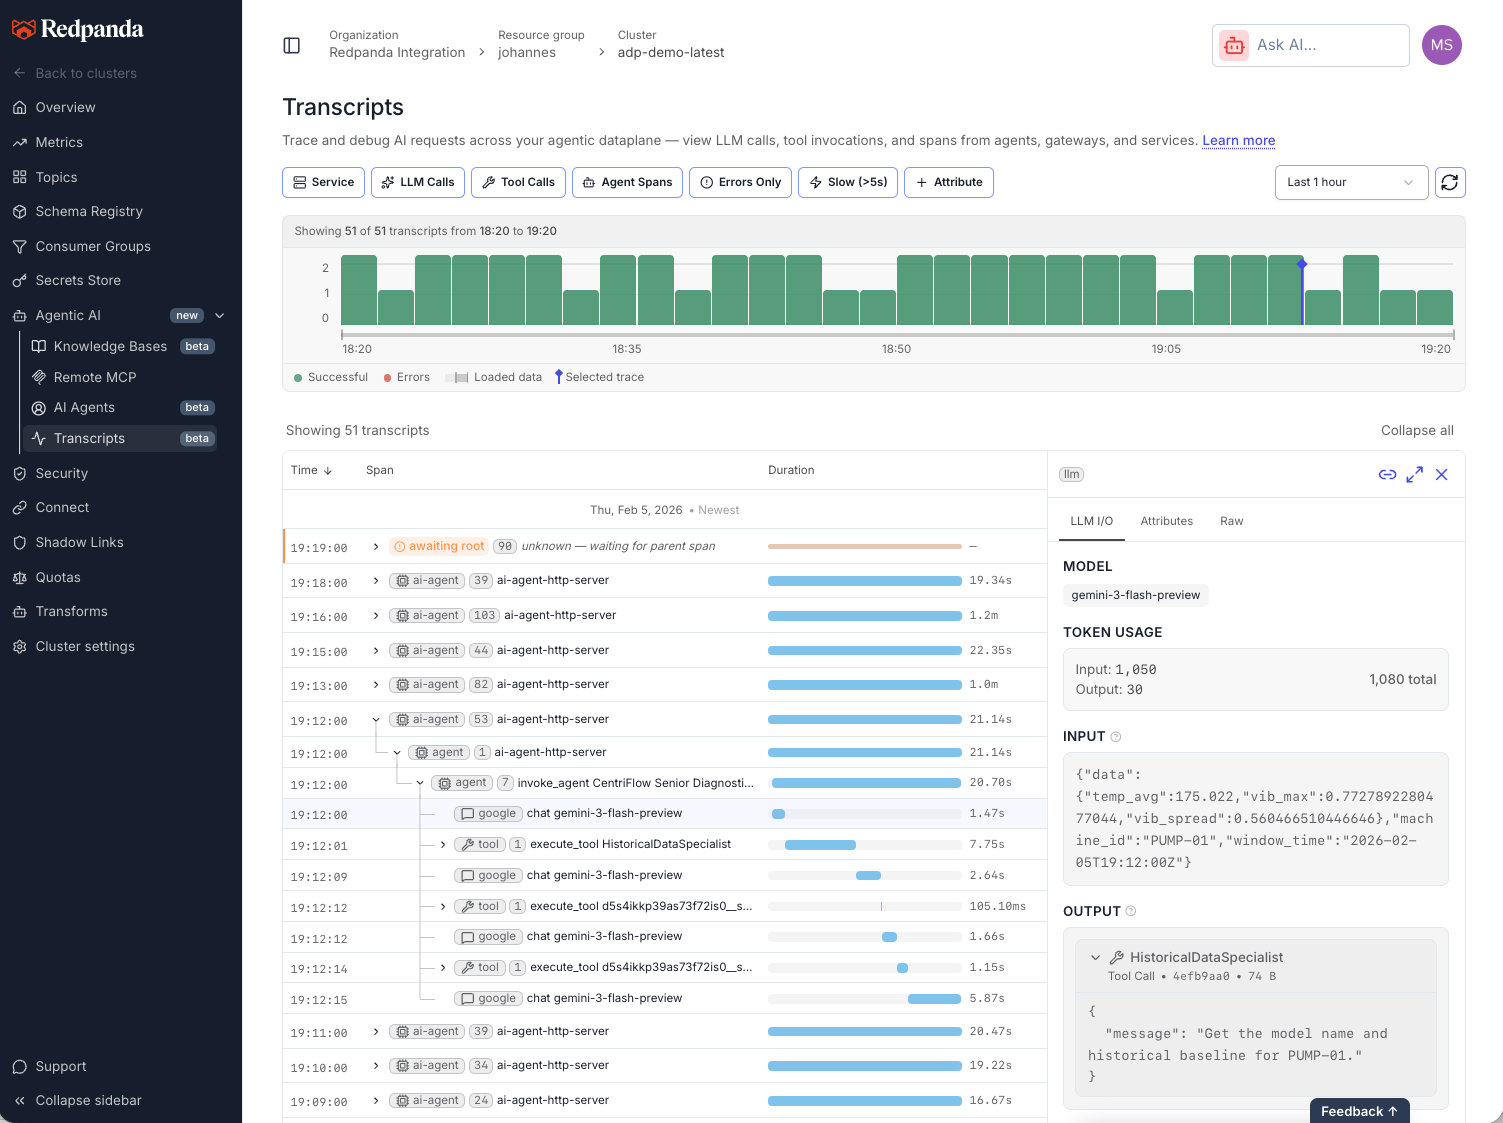The width and height of the screenshot is (1503, 1123).
Task: Collapse the invoke_agent CentriFlow Senior Diagnostic row
Action: click(420, 783)
